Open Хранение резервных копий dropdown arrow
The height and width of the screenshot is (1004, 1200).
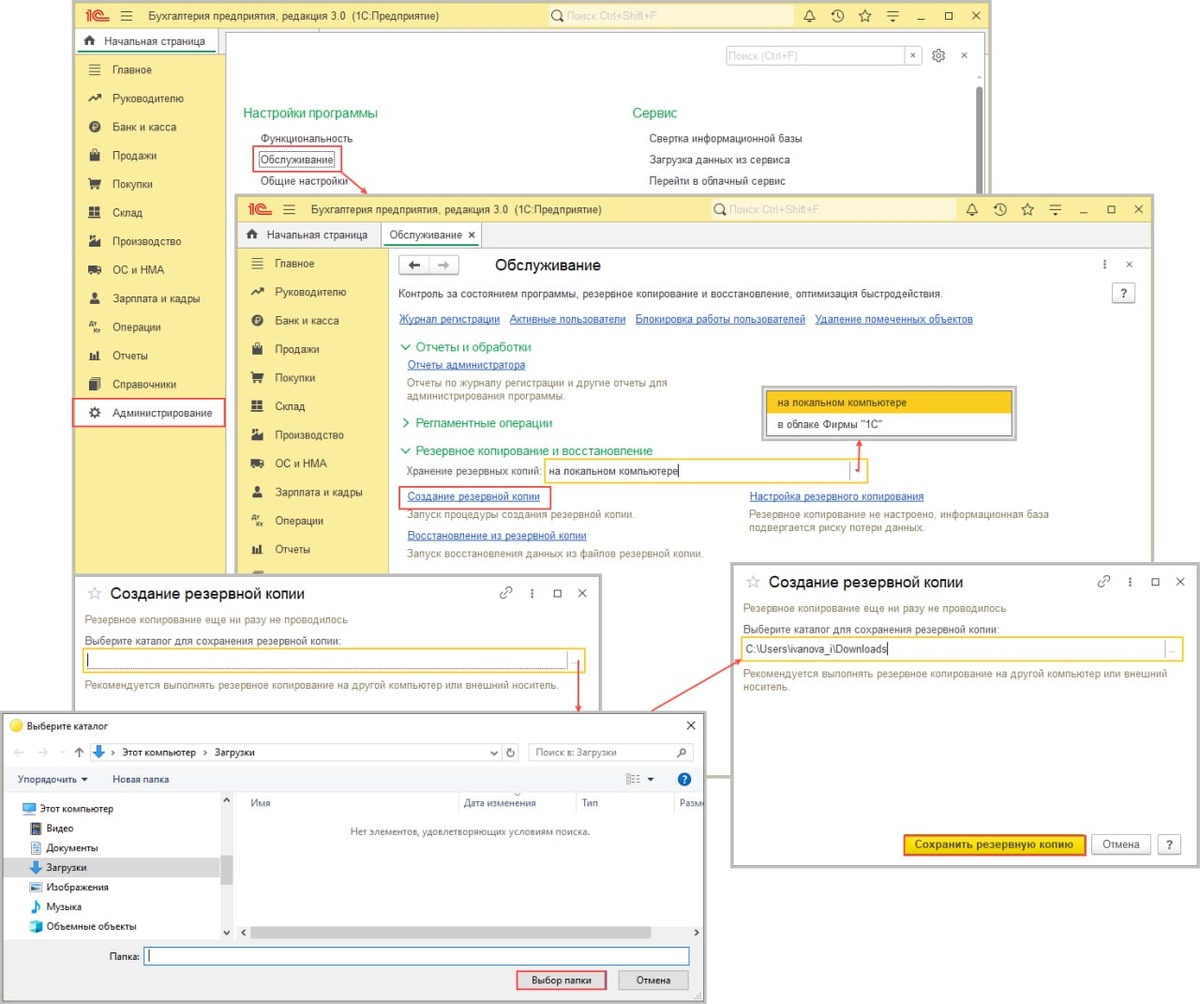[x=858, y=470]
